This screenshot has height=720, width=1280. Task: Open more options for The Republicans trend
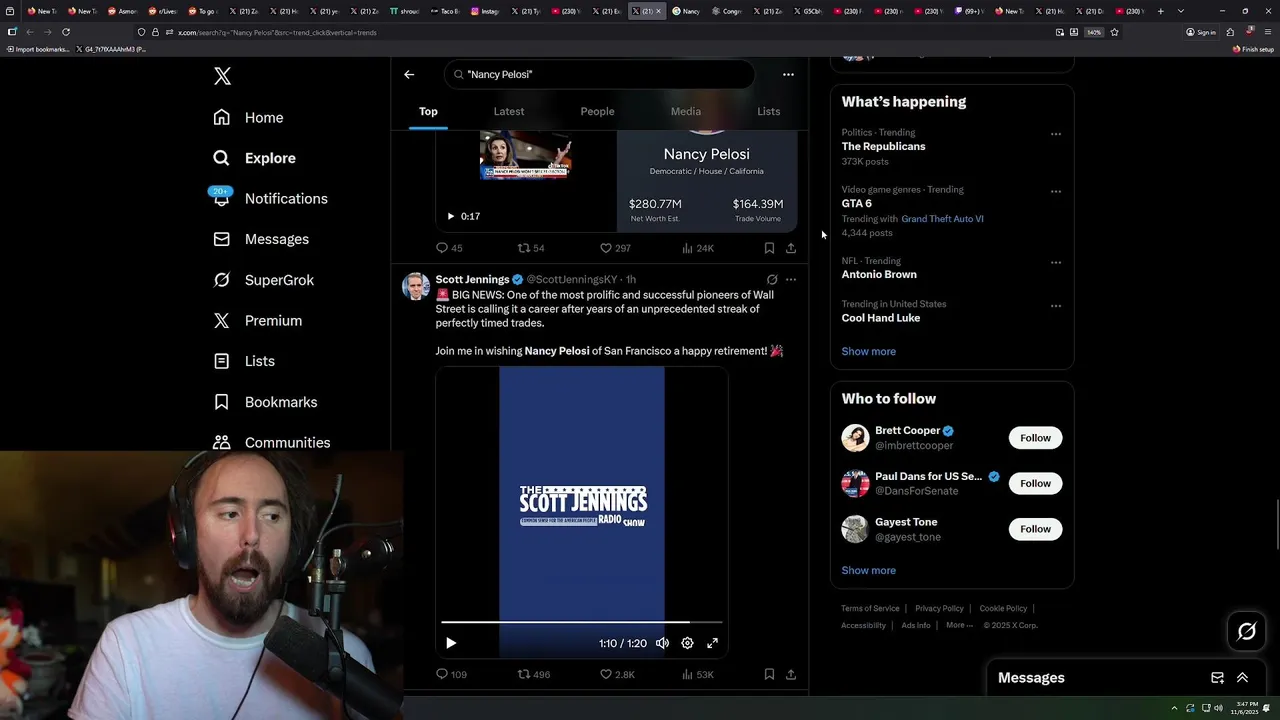point(1056,134)
